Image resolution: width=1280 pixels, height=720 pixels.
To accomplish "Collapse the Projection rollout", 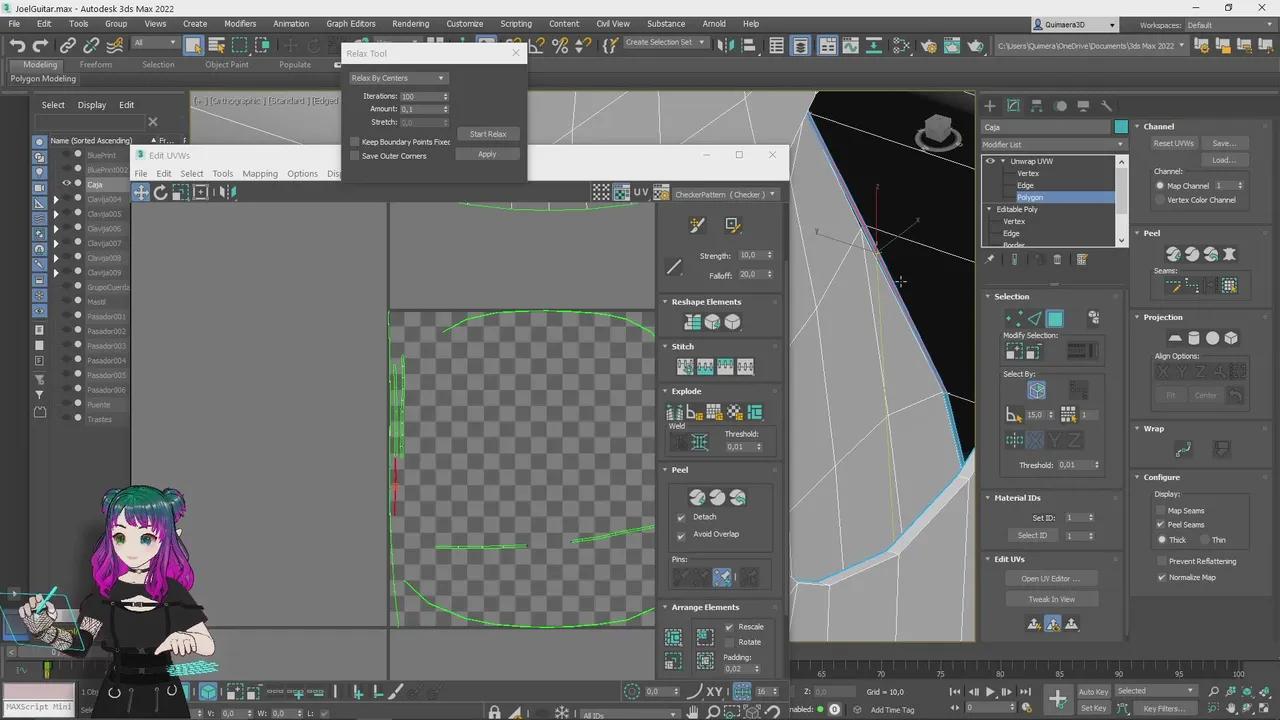I will pyautogui.click(x=1137, y=317).
